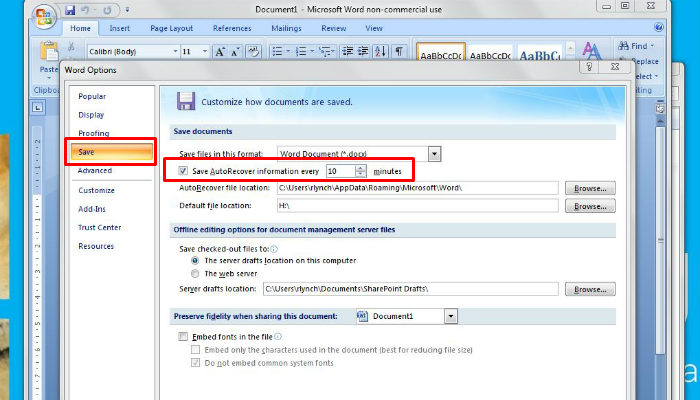
Task: Open Save files in this format dropdown
Action: pos(434,154)
